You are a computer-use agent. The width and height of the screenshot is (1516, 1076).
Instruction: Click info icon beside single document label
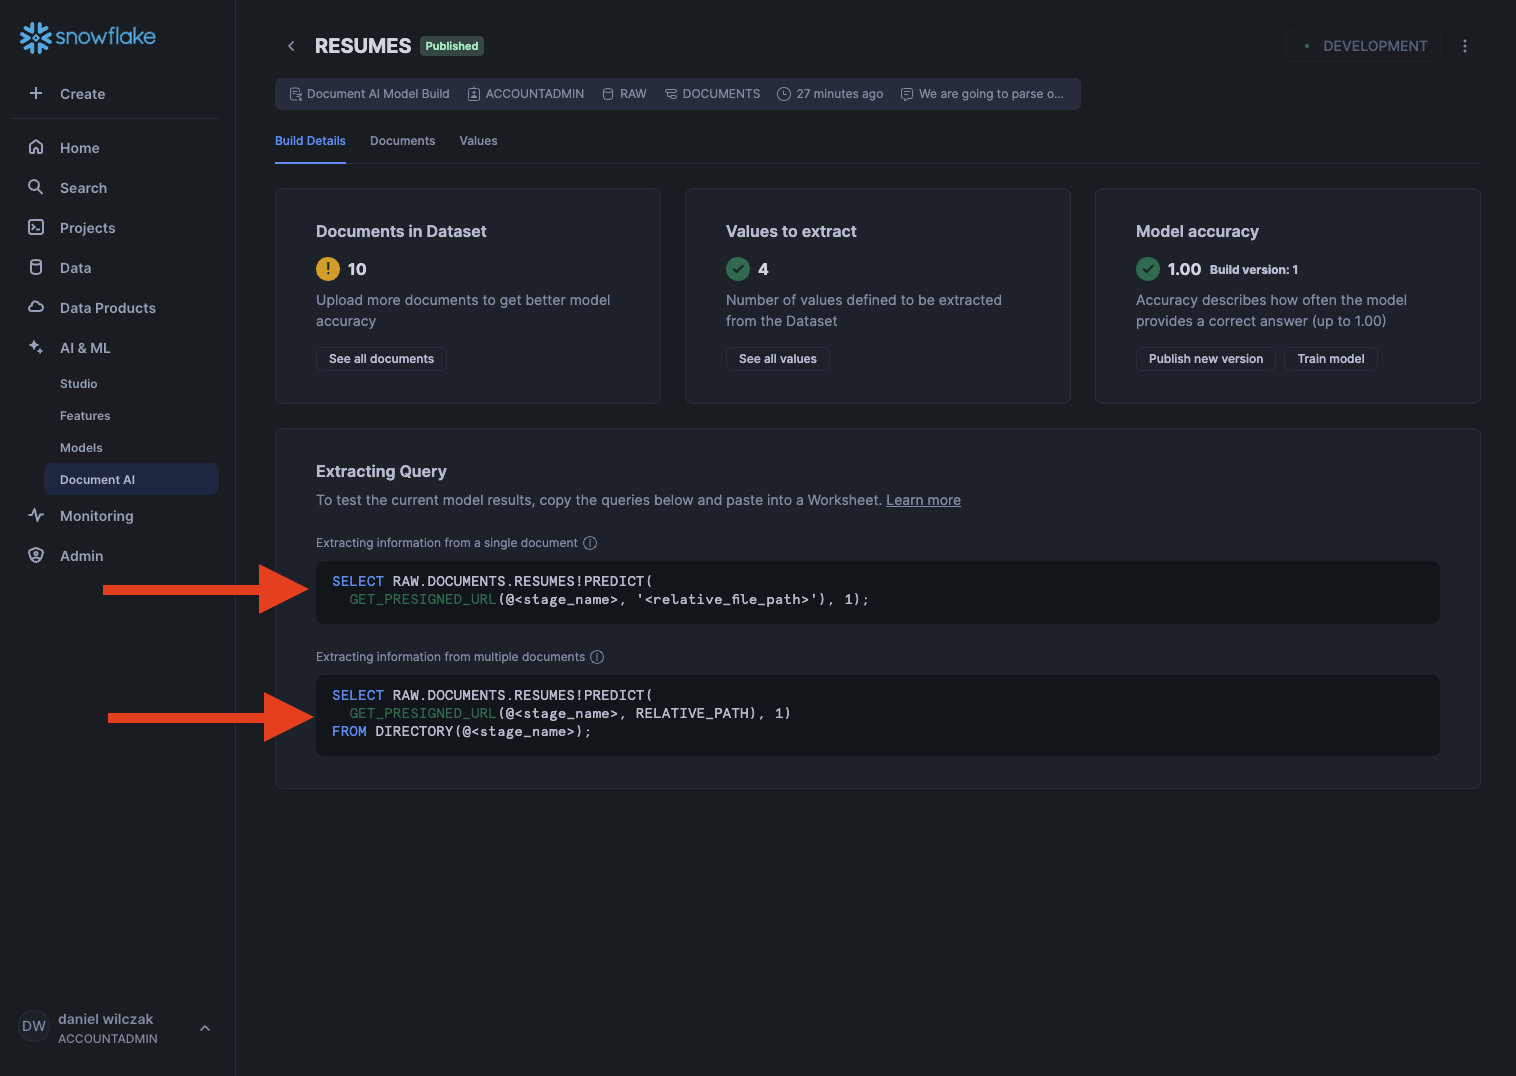point(590,543)
